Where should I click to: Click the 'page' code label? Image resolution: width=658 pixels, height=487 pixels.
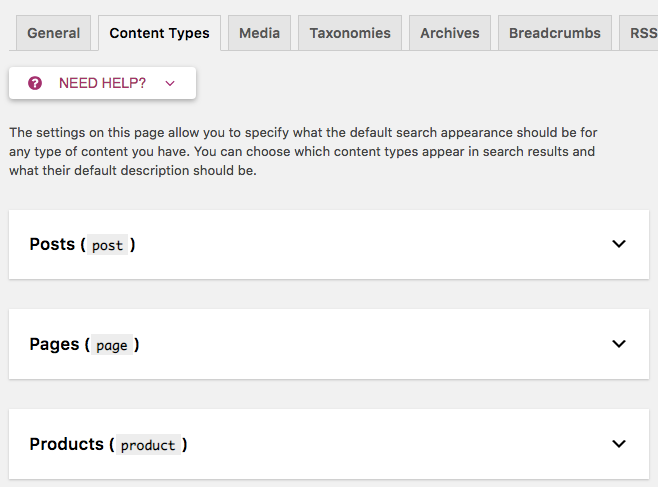pyautogui.click(x=111, y=346)
